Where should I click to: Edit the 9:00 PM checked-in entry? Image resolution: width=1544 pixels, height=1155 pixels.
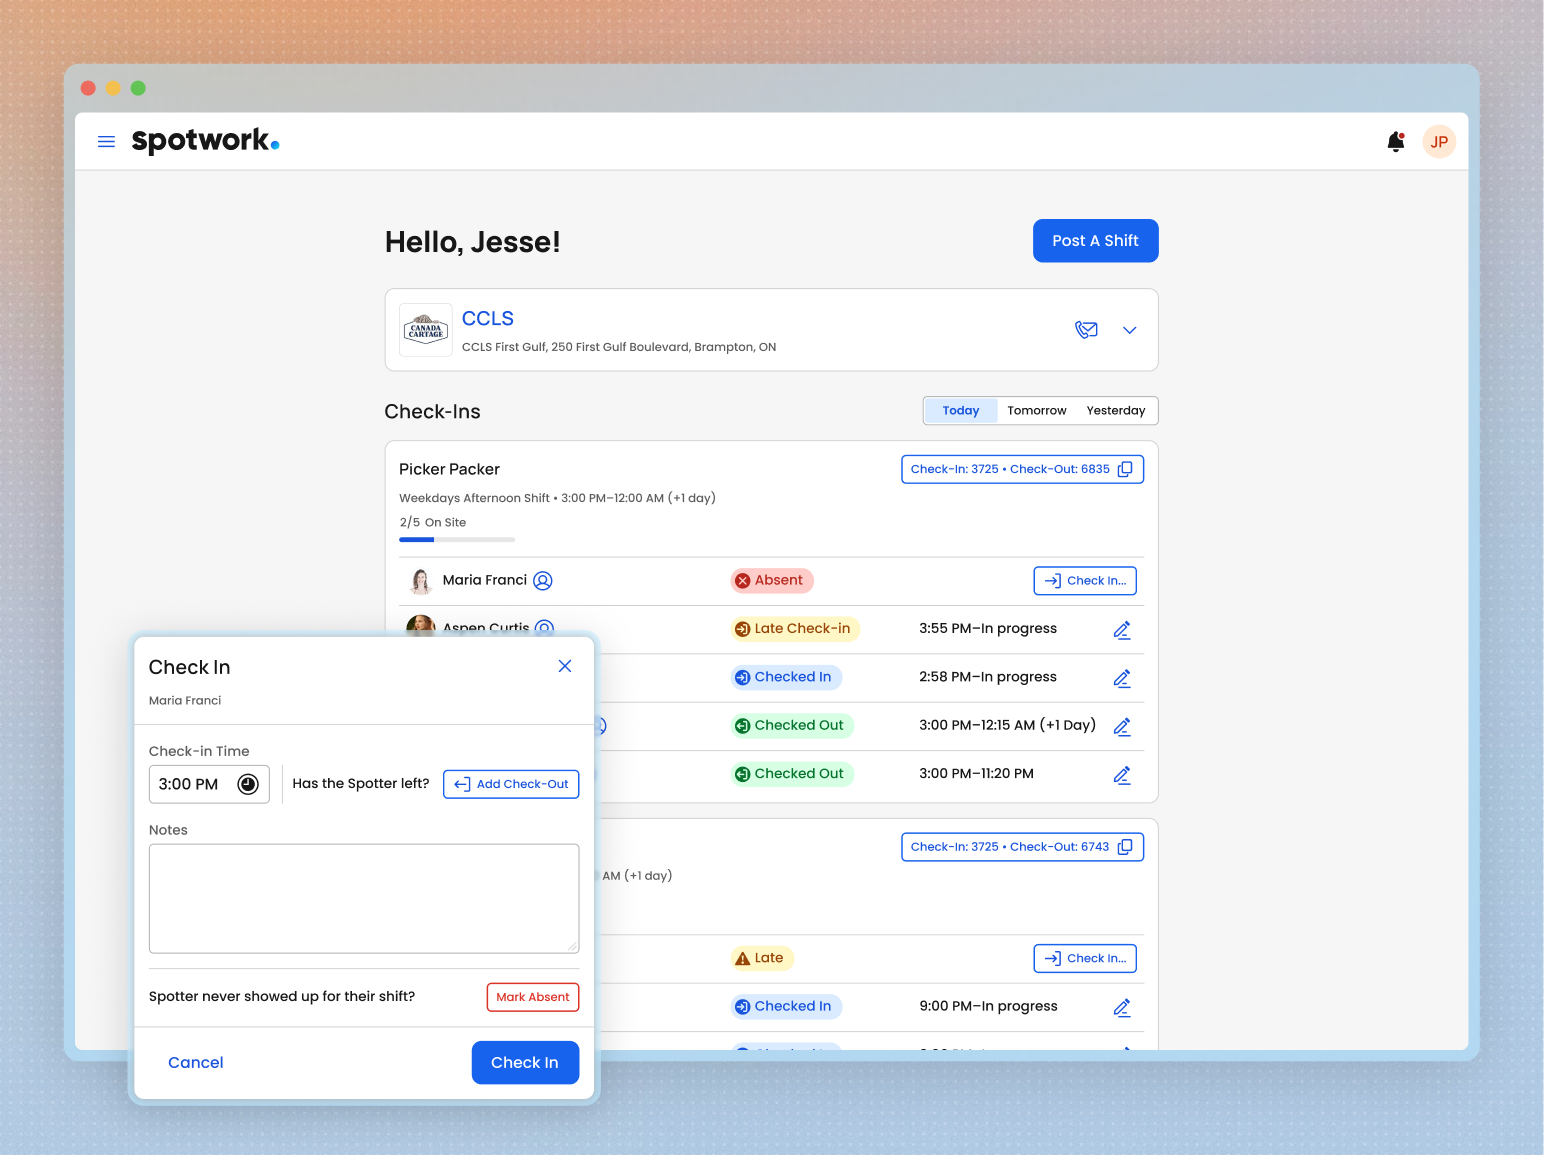(1122, 1007)
